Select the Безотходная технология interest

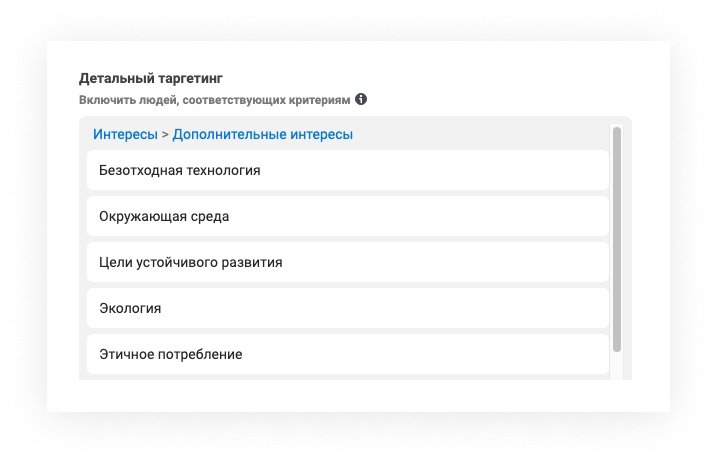(347, 170)
